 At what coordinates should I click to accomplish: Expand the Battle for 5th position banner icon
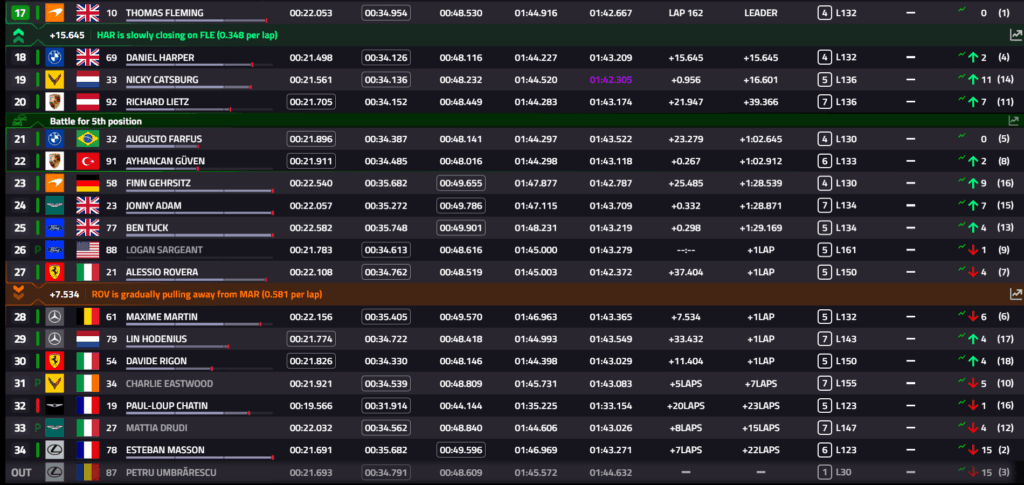tap(20, 121)
